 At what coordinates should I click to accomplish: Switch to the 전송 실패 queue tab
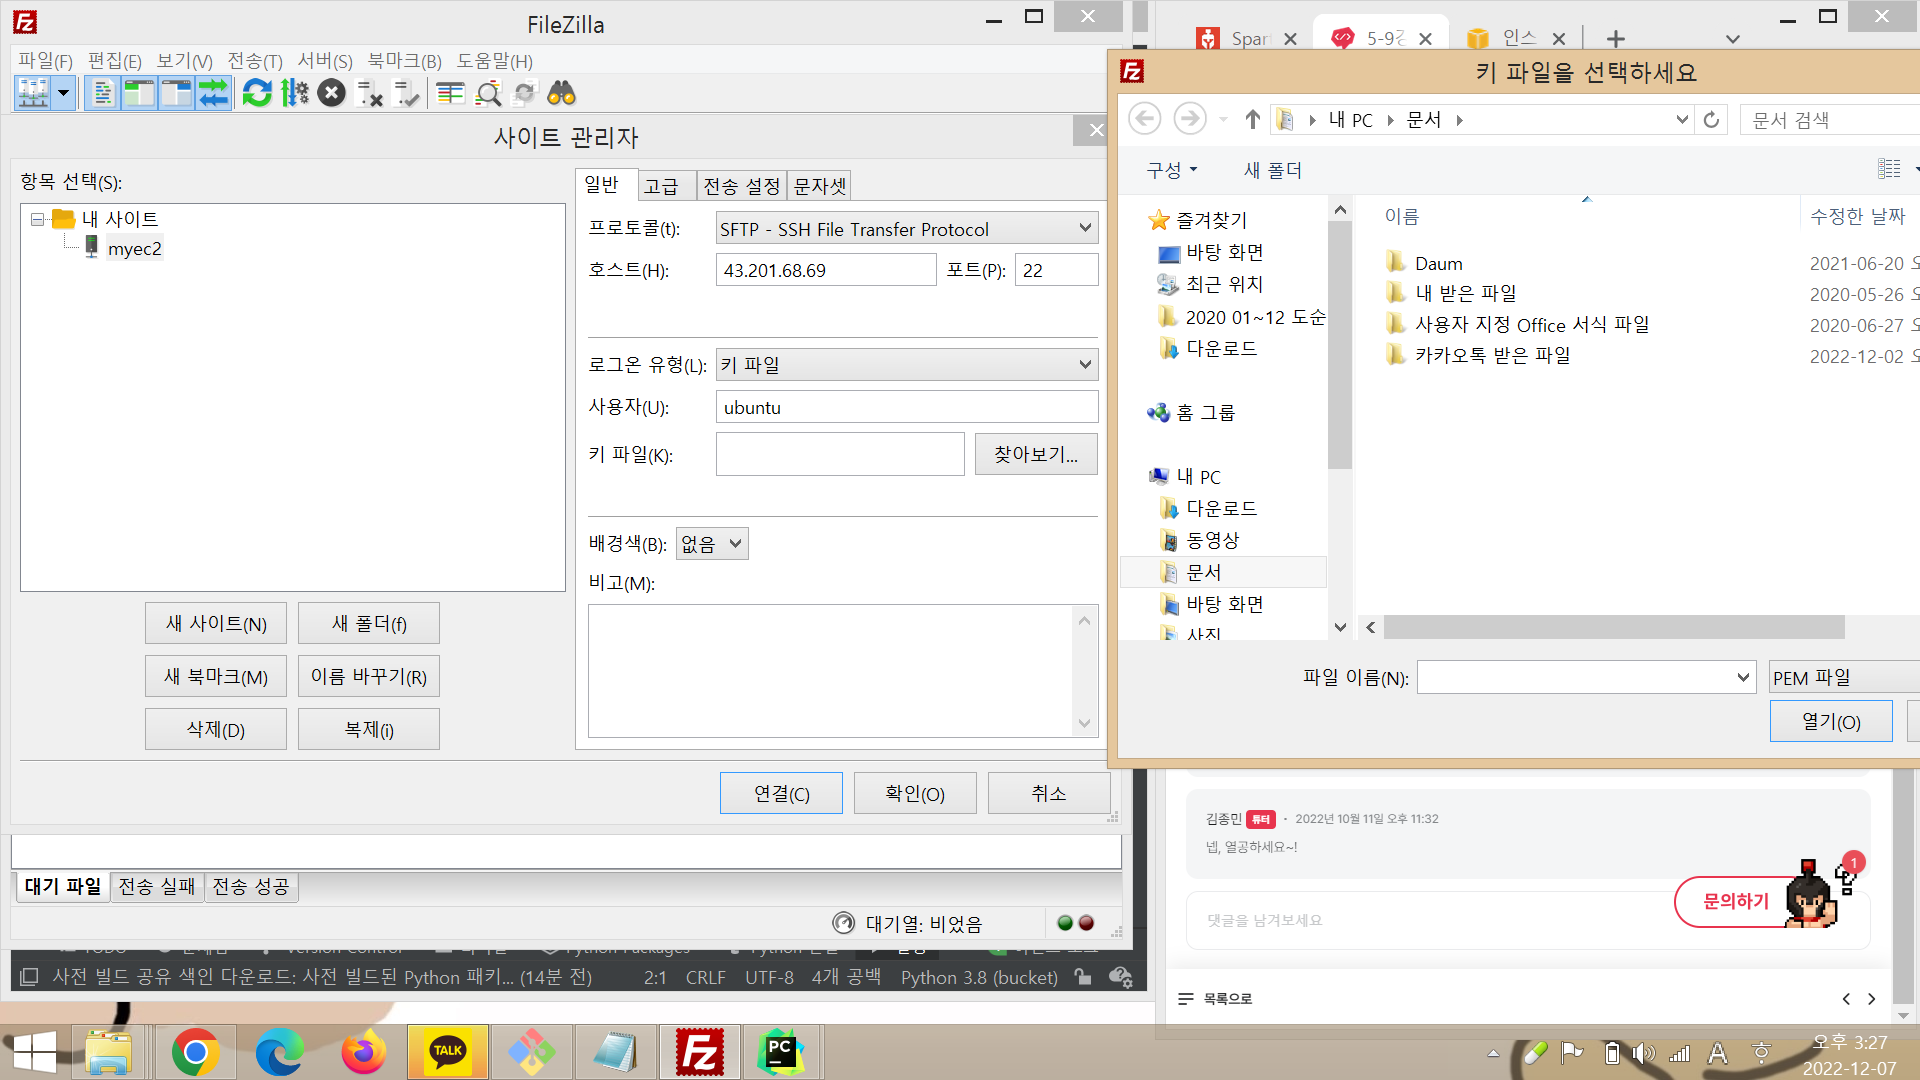tap(157, 887)
